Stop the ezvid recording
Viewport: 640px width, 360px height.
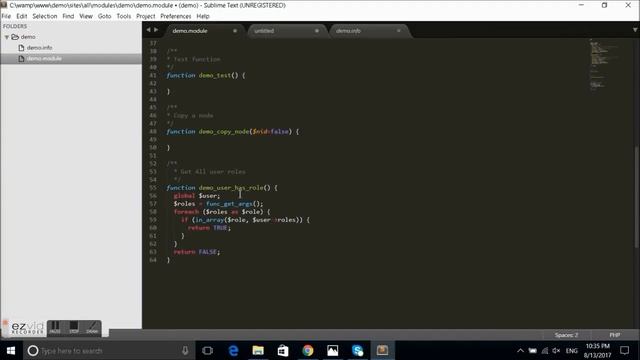point(73,328)
